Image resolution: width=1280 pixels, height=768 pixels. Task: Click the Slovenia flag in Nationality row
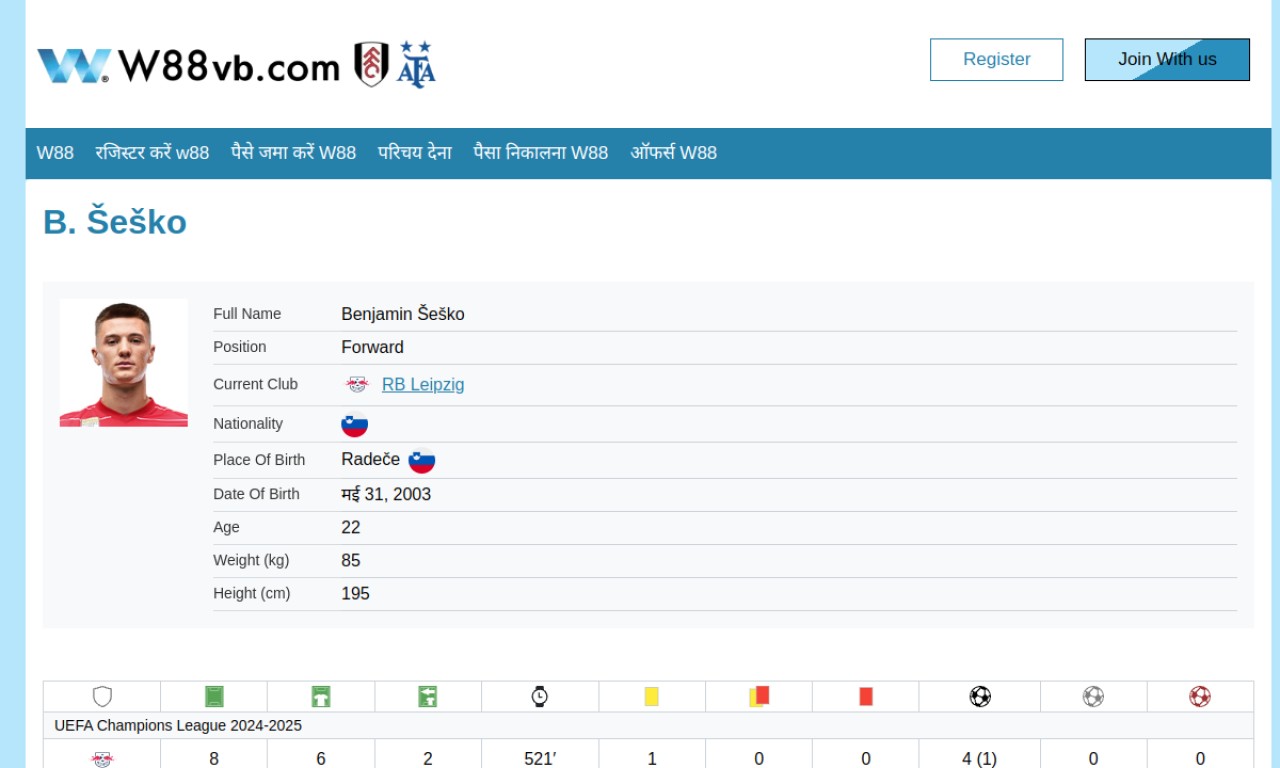point(355,424)
